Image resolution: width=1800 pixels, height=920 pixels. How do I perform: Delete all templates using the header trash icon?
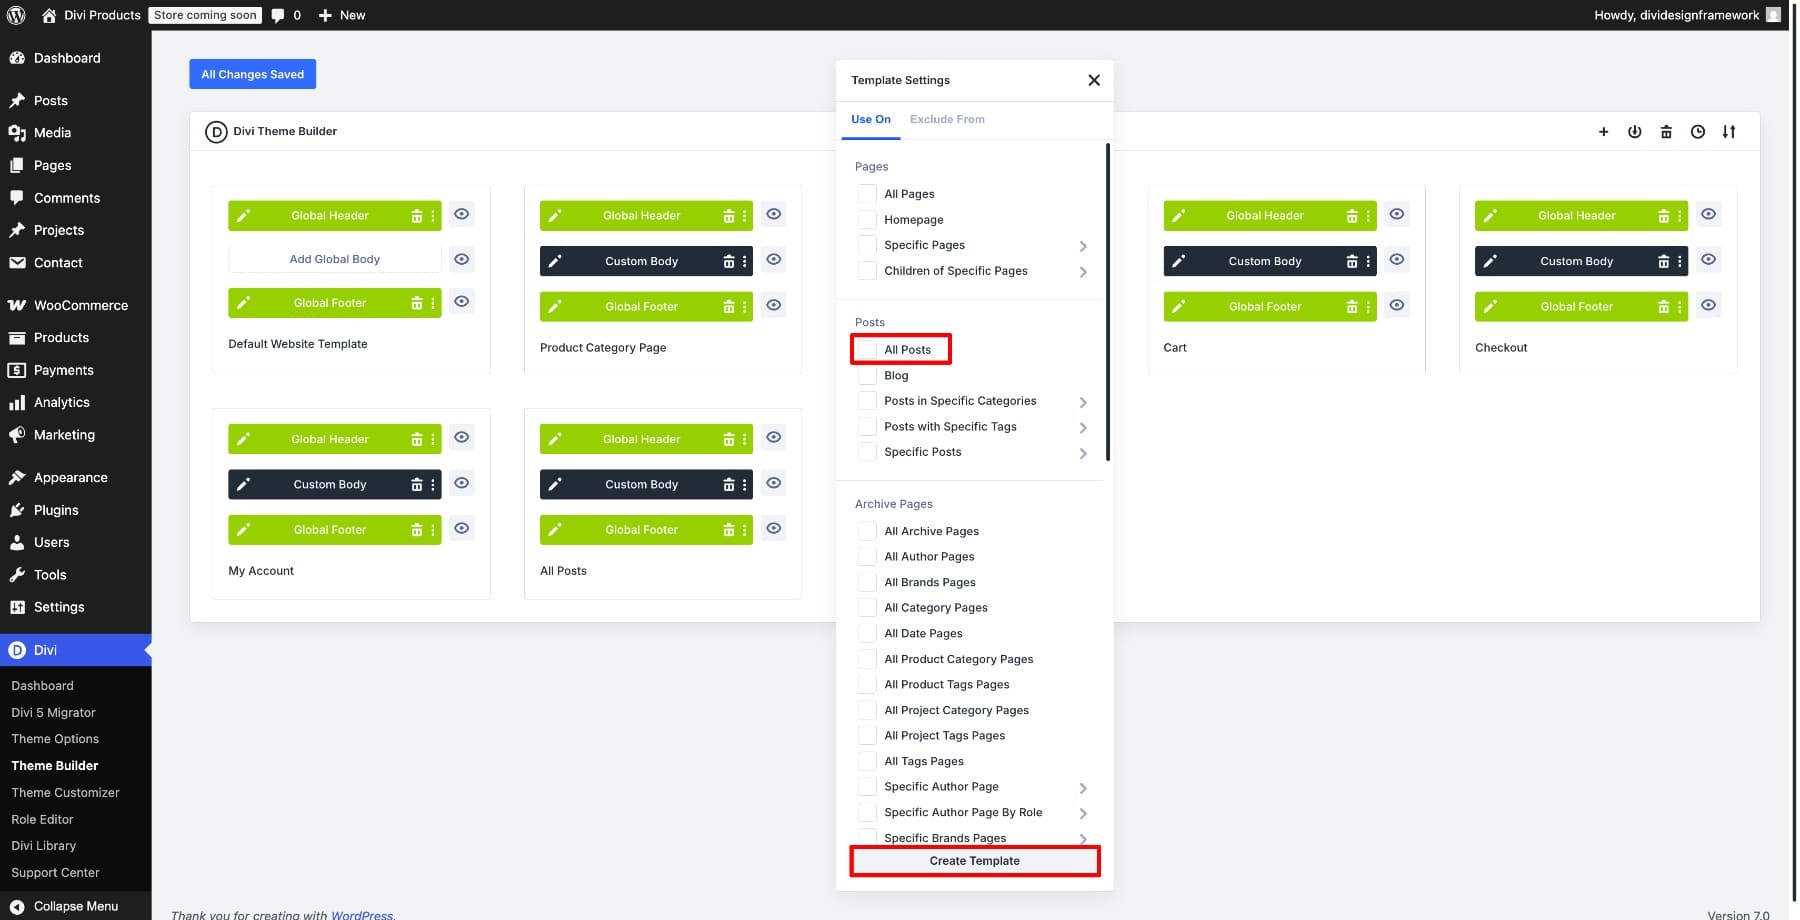[x=1666, y=132]
